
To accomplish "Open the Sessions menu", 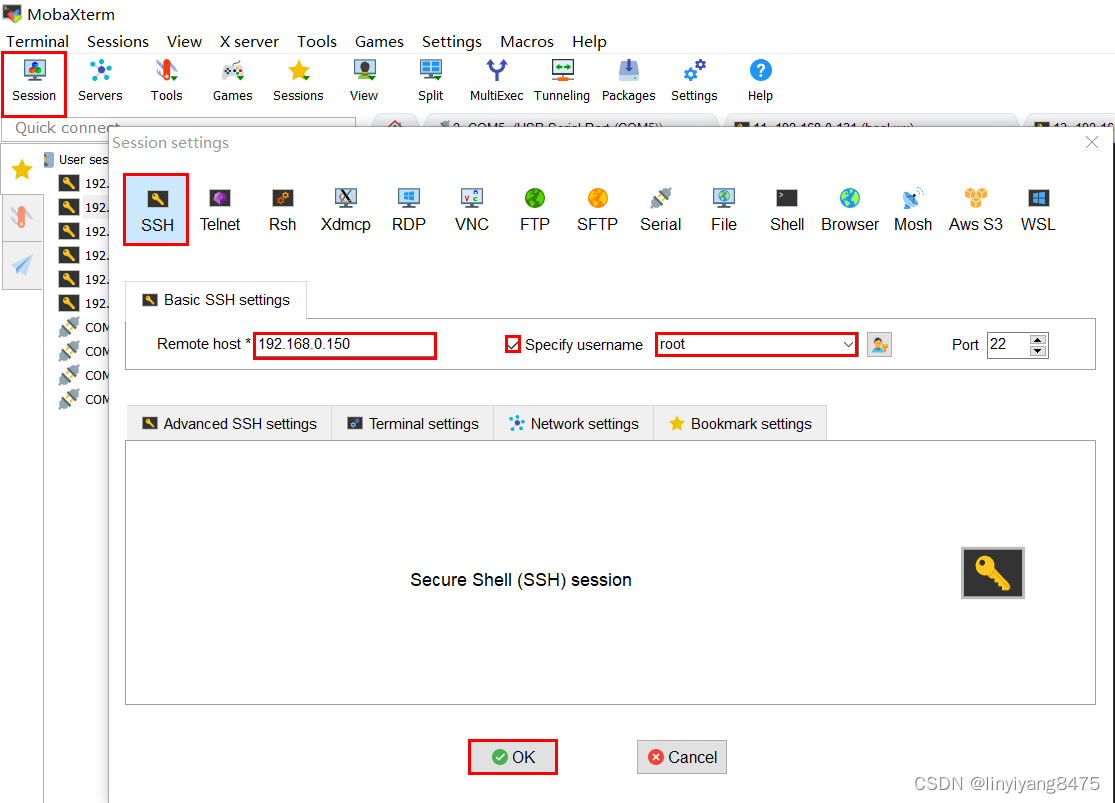I will point(117,41).
